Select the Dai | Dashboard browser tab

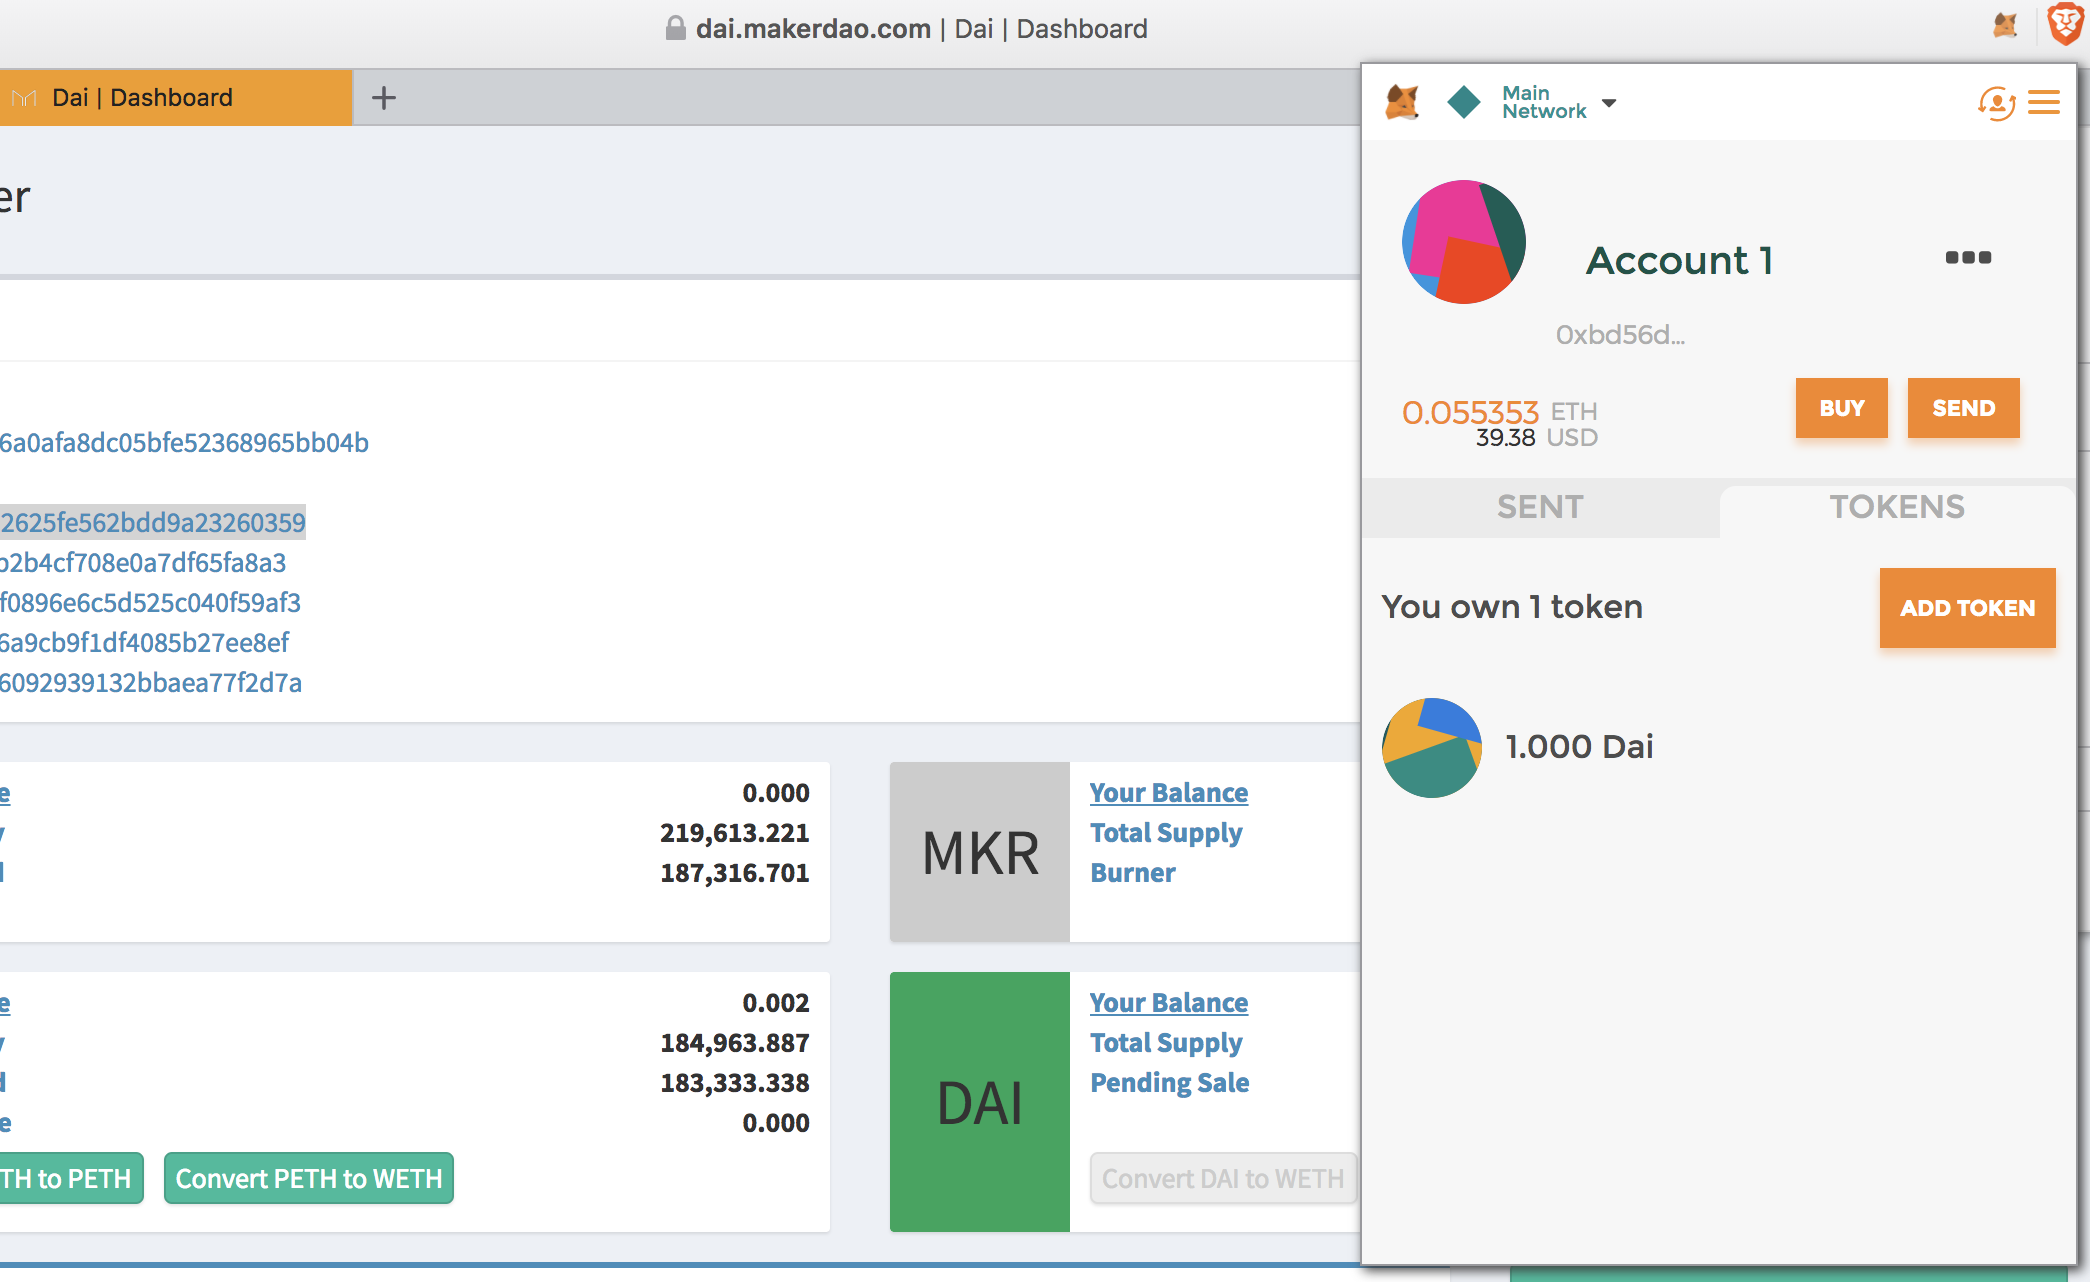(x=176, y=98)
